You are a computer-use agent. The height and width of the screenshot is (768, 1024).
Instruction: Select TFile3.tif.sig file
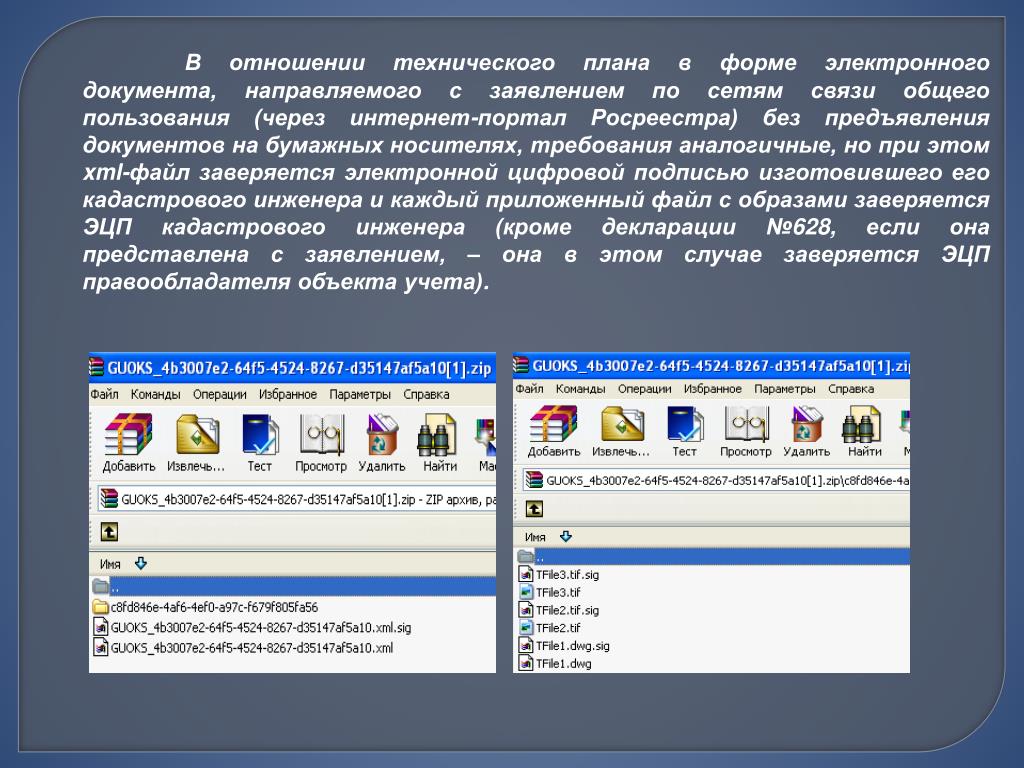[558, 575]
